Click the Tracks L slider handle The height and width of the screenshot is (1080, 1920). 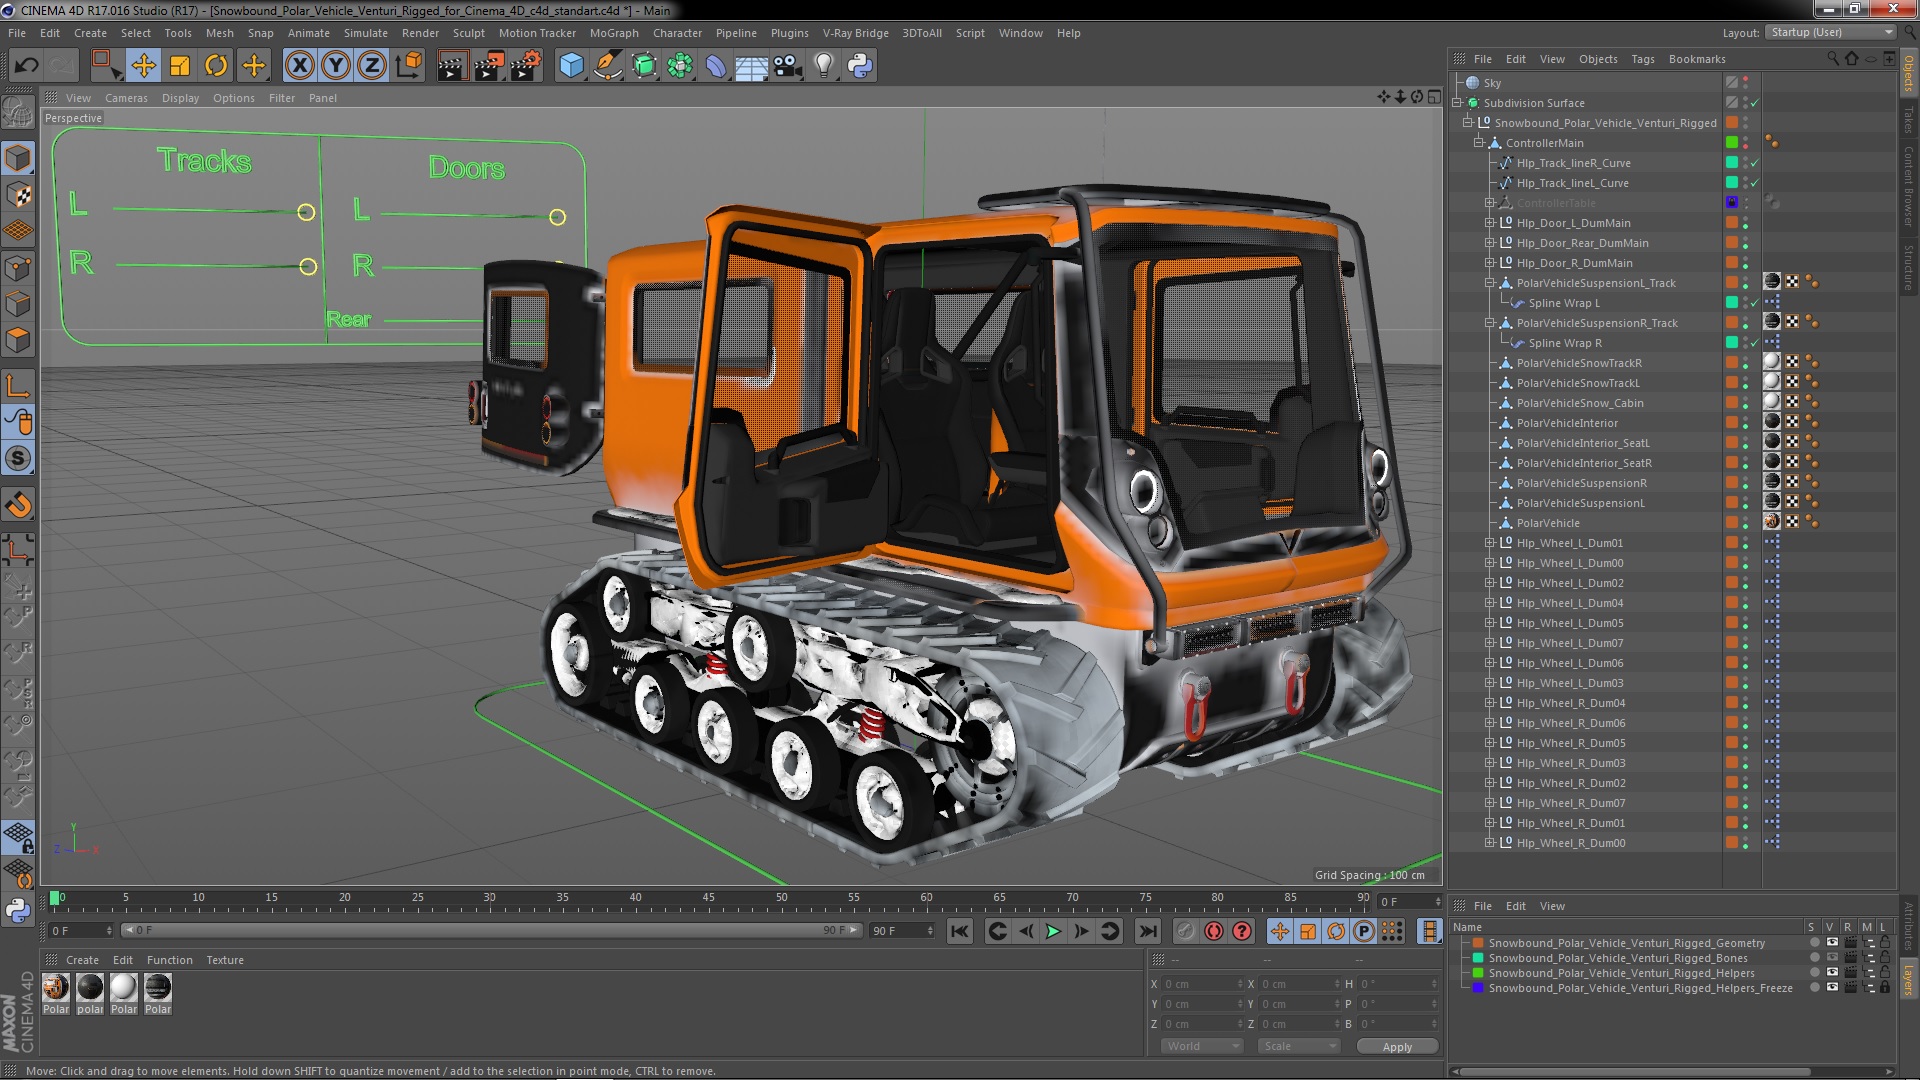pyautogui.click(x=306, y=212)
